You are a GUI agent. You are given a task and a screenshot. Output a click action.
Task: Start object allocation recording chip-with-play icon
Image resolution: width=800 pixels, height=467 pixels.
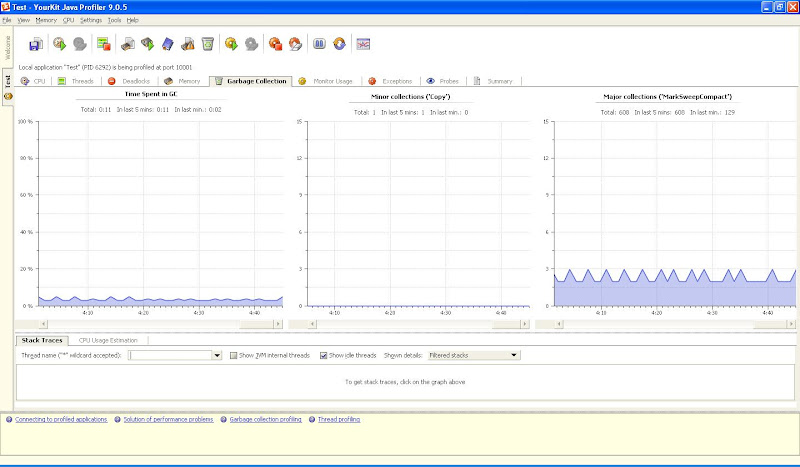[x=148, y=44]
